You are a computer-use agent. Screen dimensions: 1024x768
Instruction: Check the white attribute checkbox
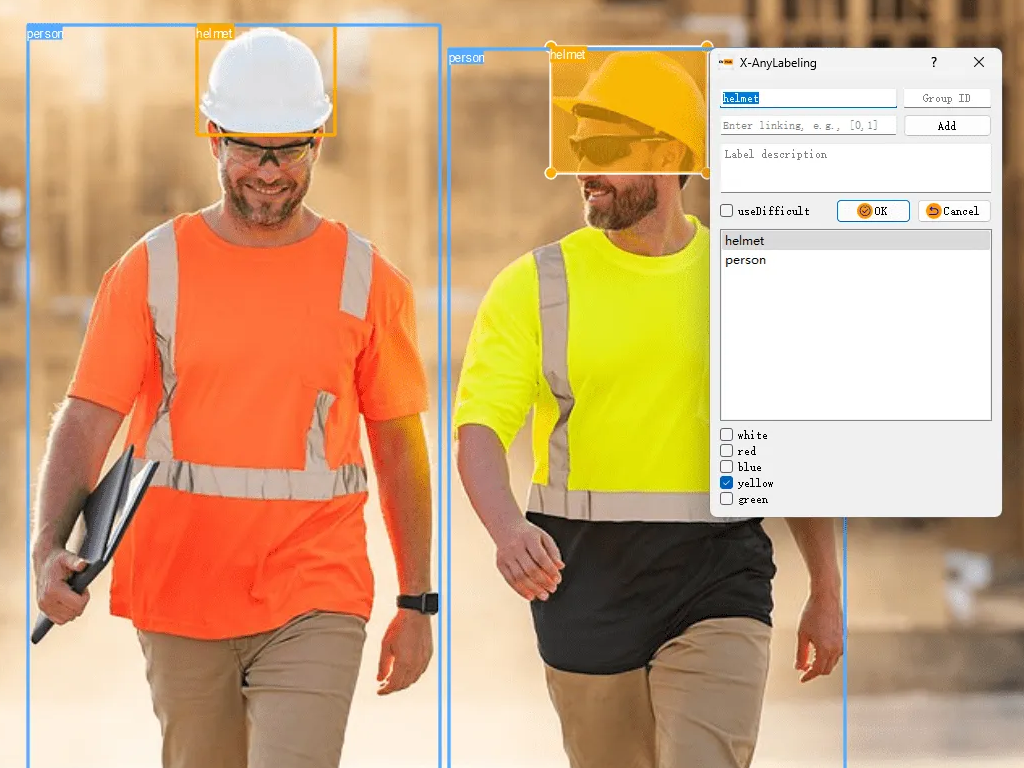point(727,435)
